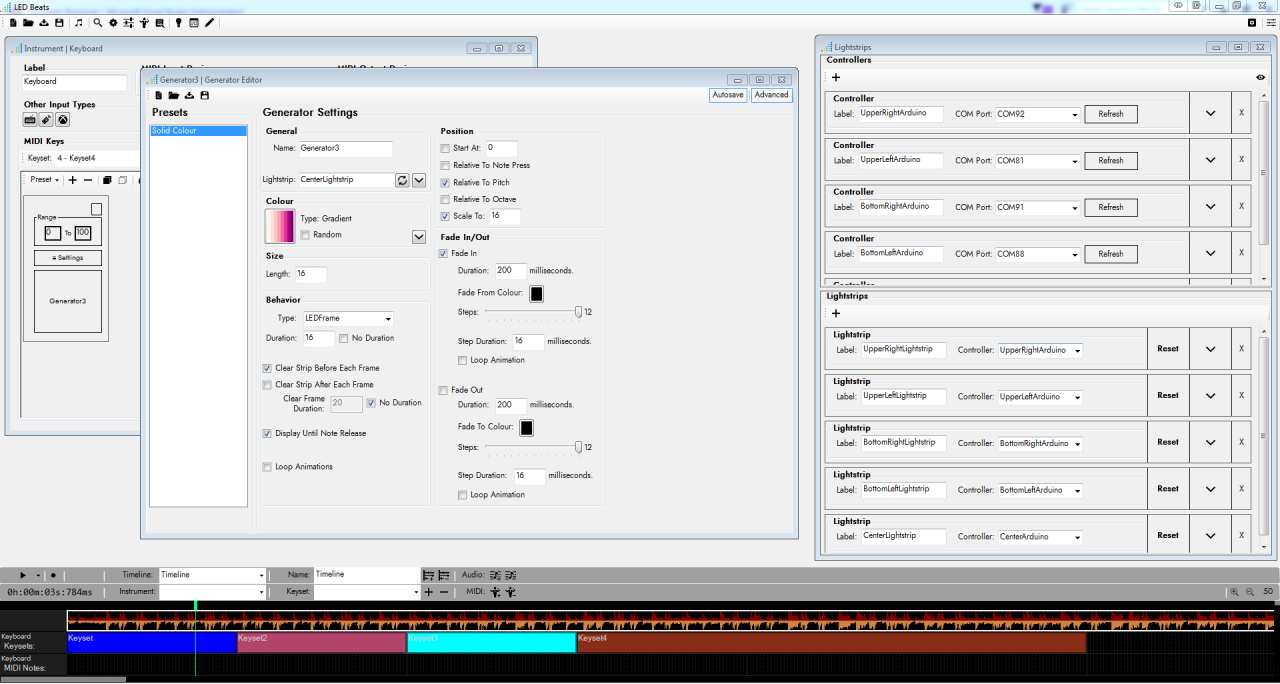Click save icon in Generator Editor toolbar
1280x684 pixels.
(205, 96)
